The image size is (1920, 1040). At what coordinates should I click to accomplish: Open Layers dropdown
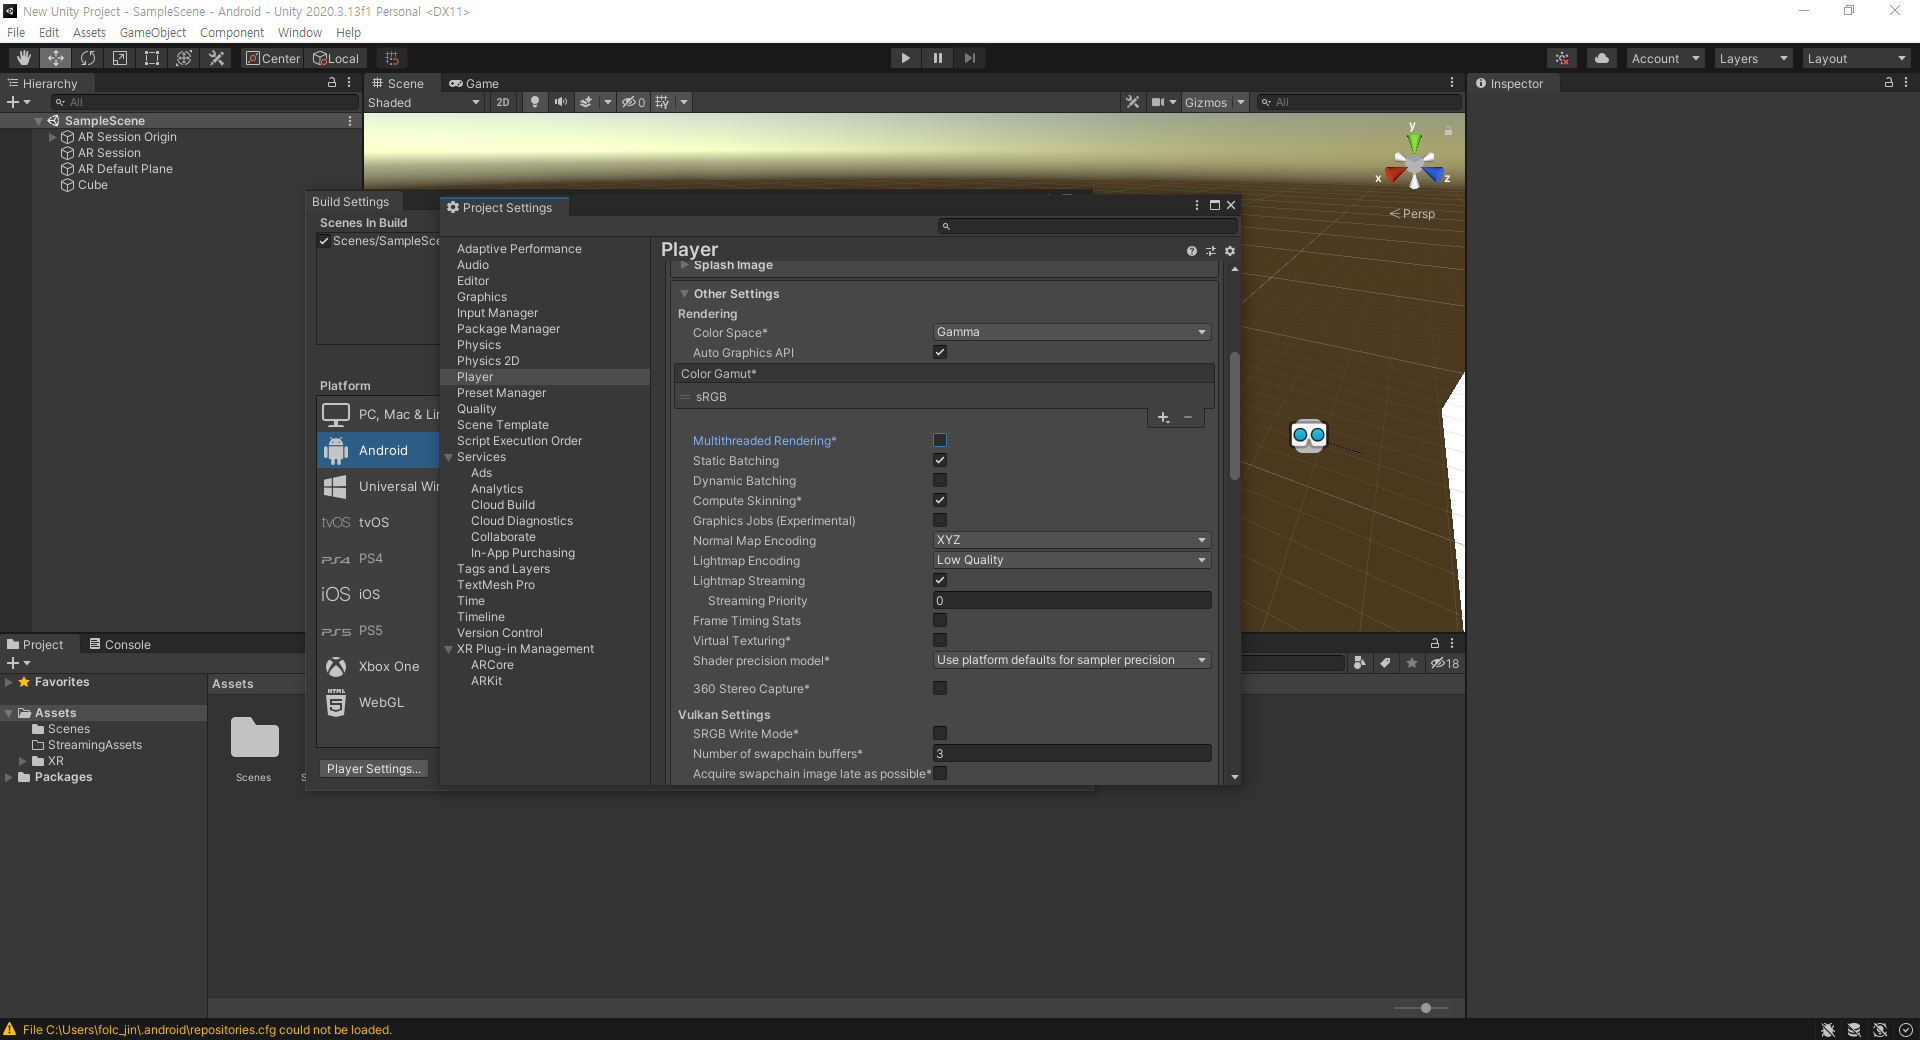[x=1753, y=58]
